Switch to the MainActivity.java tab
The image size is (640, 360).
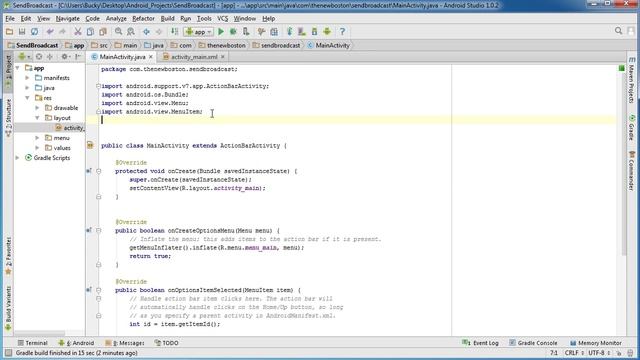pyautogui.click(x=122, y=57)
